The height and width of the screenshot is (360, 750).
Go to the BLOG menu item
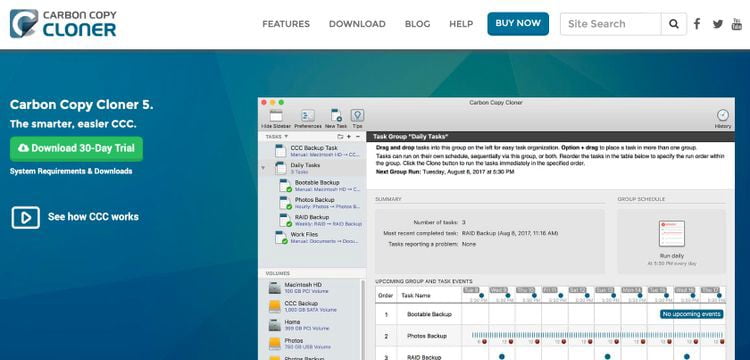tap(417, 24)
